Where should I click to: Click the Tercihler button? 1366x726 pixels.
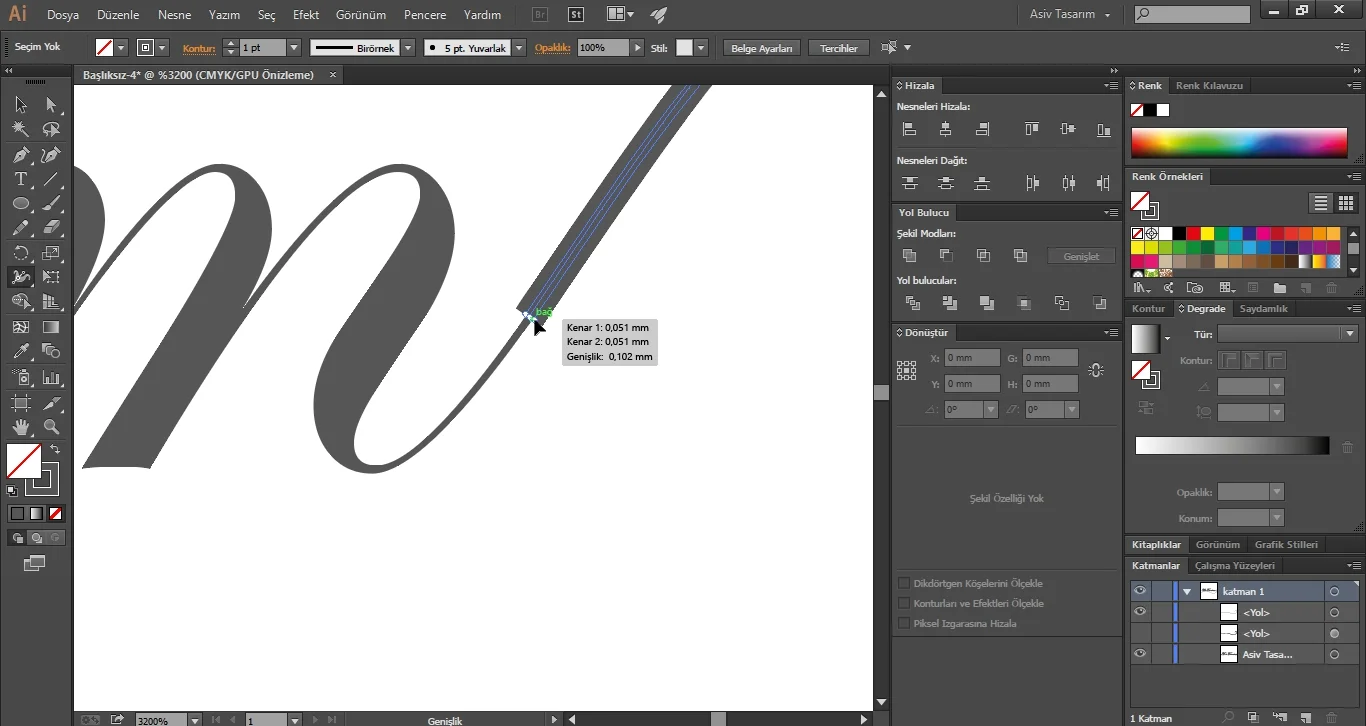839,48
